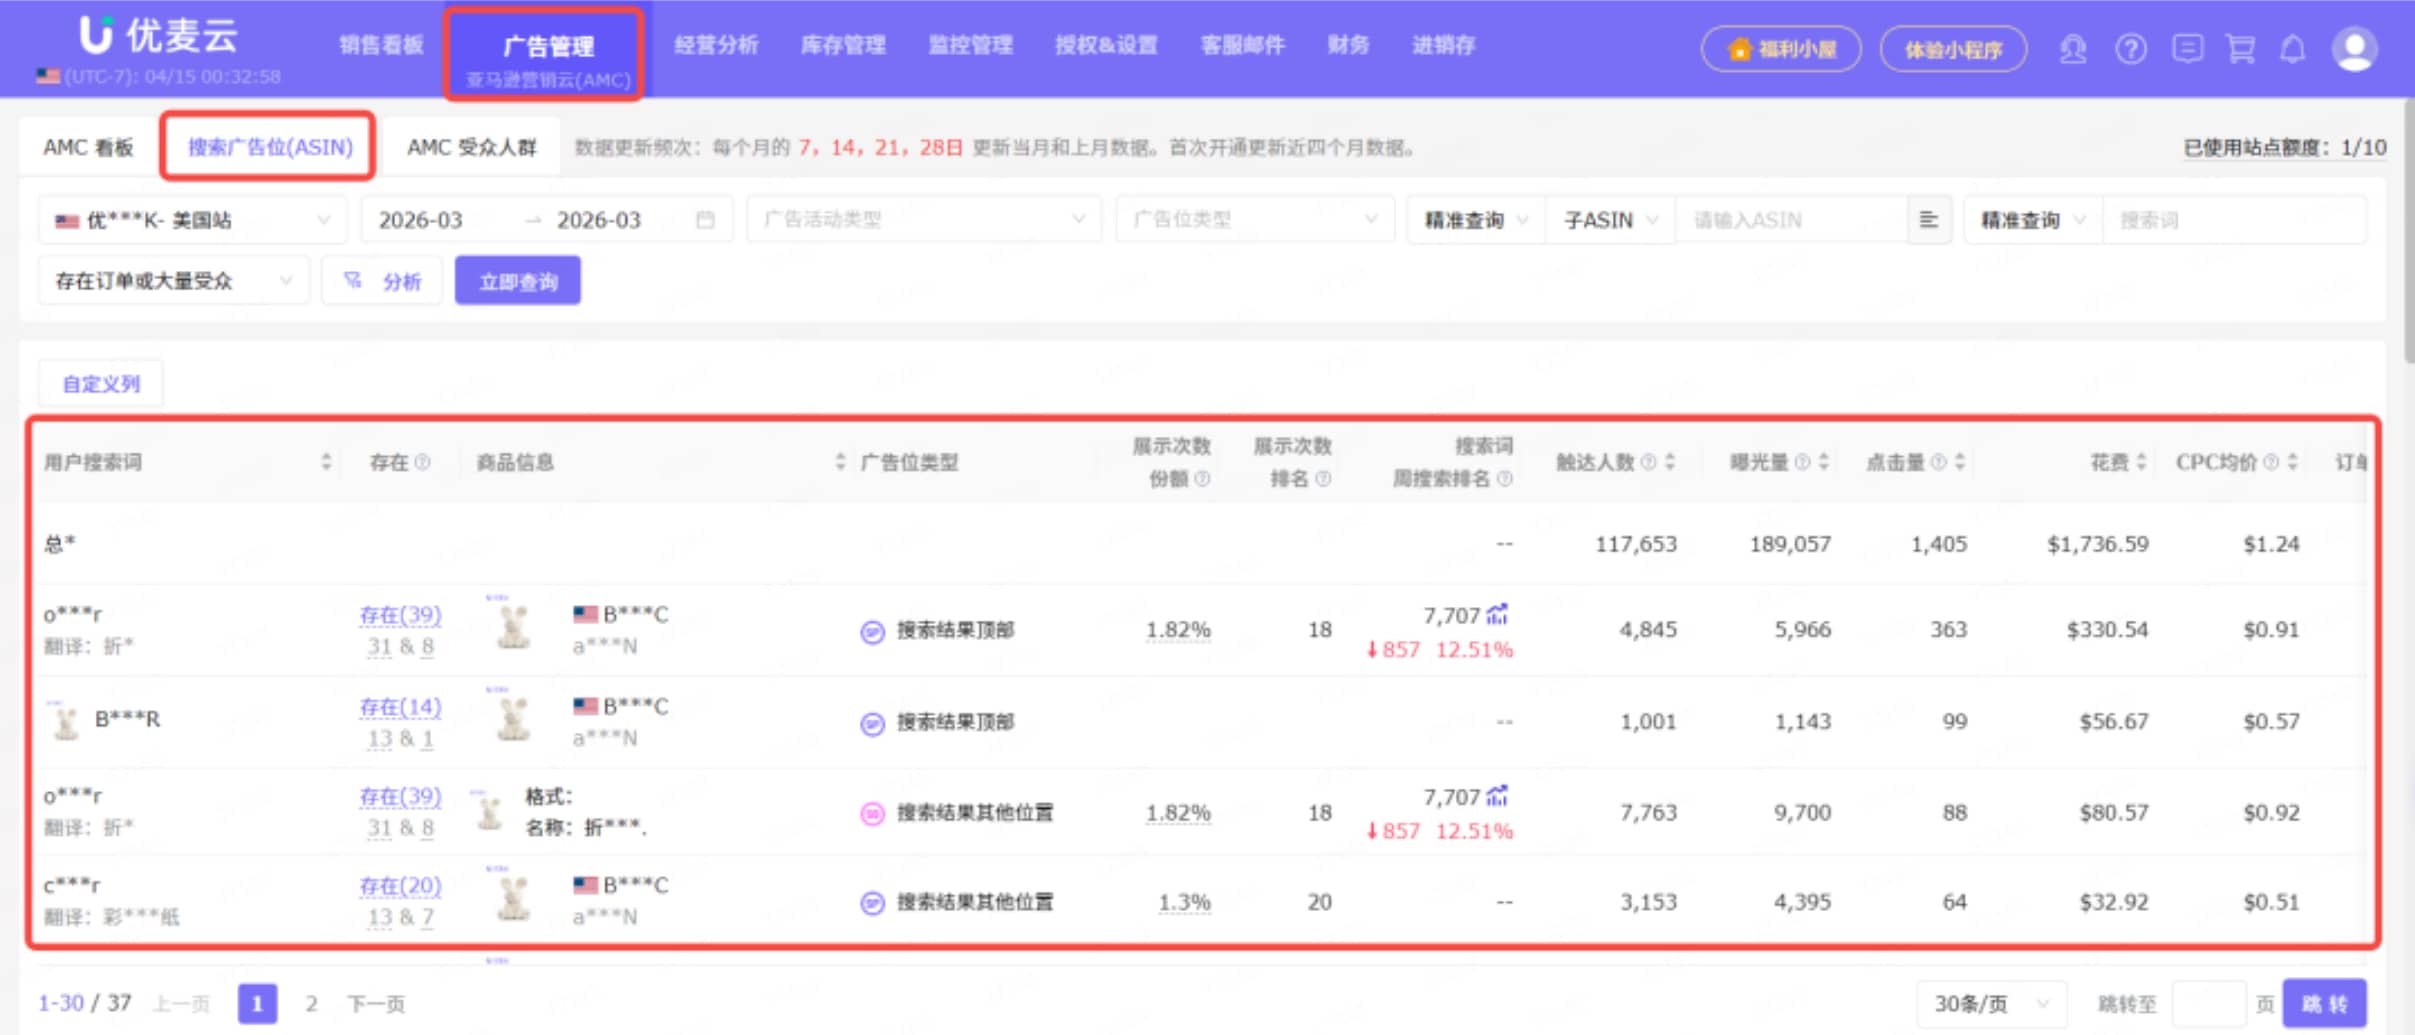The image size is (2415, 1035).
Task: Open the 存在(39) link for keyword o***r
Action: tap(400, 615)
